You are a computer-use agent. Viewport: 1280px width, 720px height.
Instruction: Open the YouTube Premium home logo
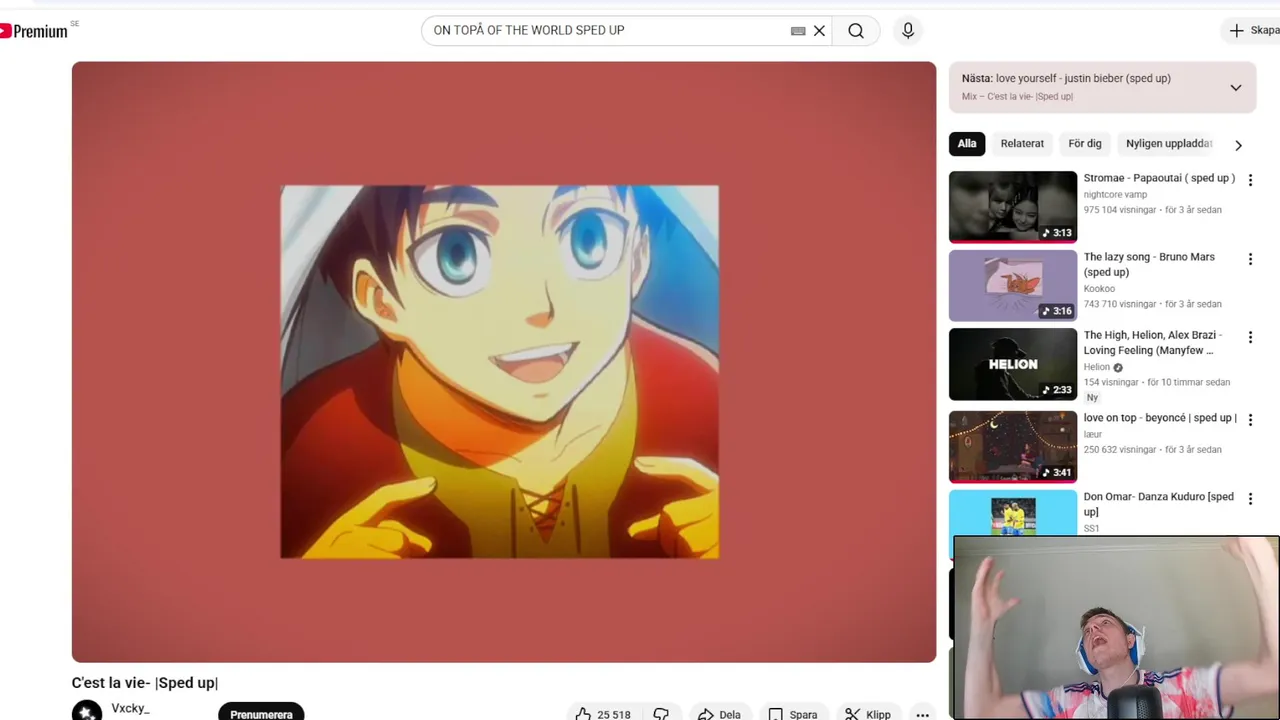(x=35, y=31)
